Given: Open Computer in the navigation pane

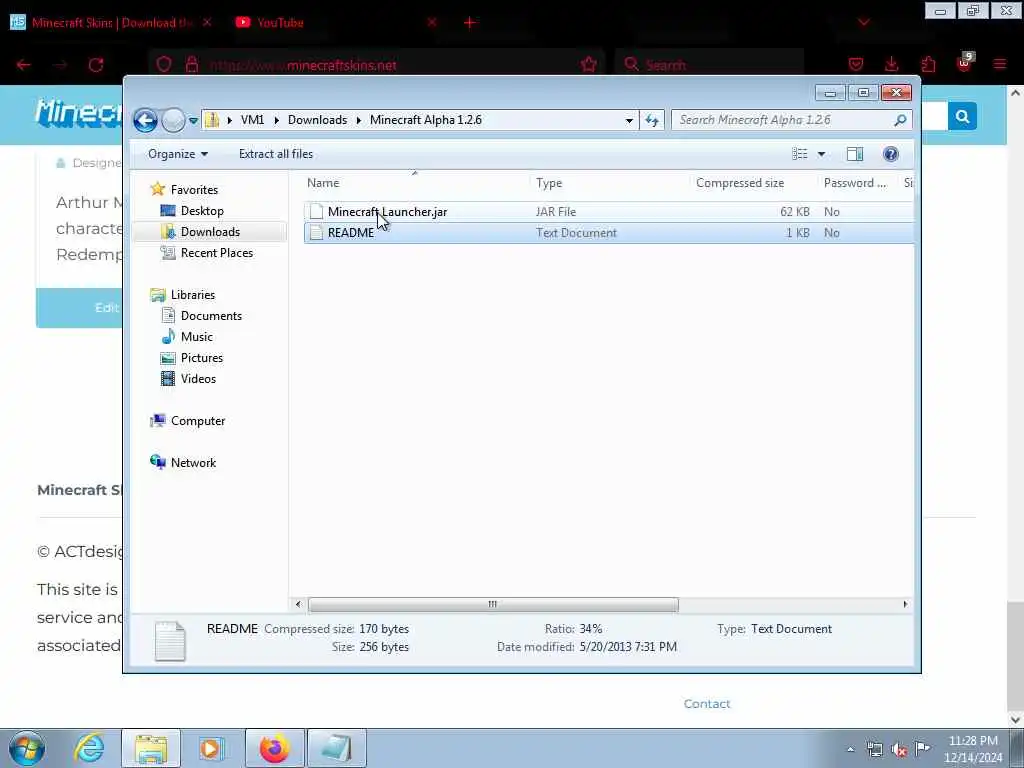Looking at the screenshot, I should coord(198,421).
